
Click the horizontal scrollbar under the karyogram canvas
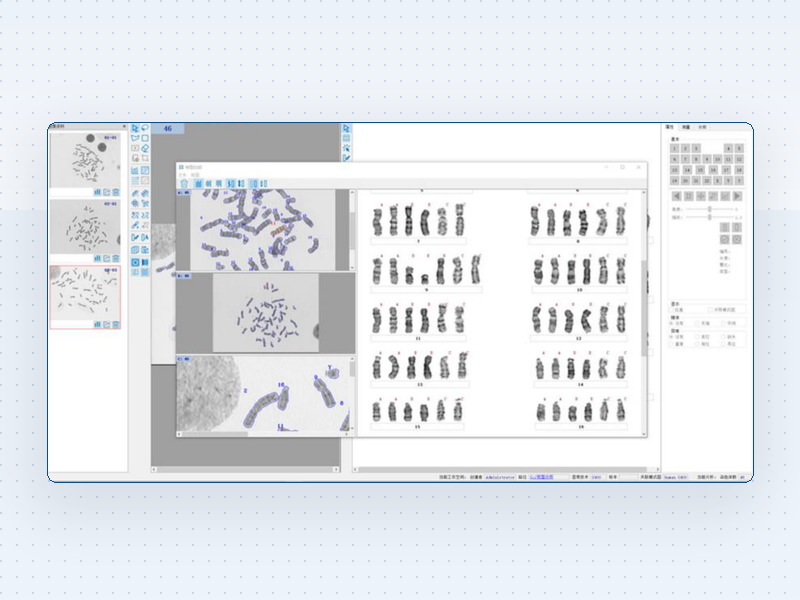tap(507, 469)
